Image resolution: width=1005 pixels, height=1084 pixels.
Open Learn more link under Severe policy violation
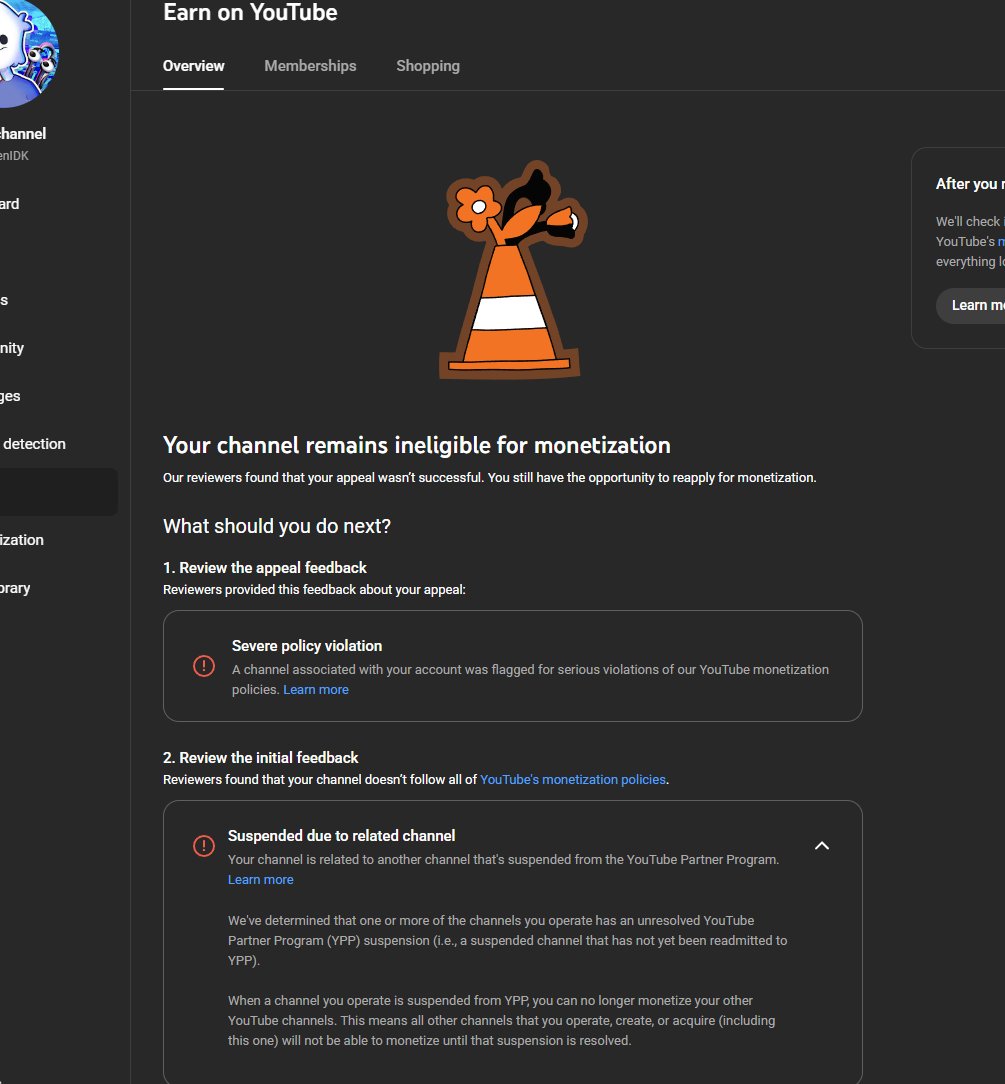pyautogui.click(x=316, y=689)
